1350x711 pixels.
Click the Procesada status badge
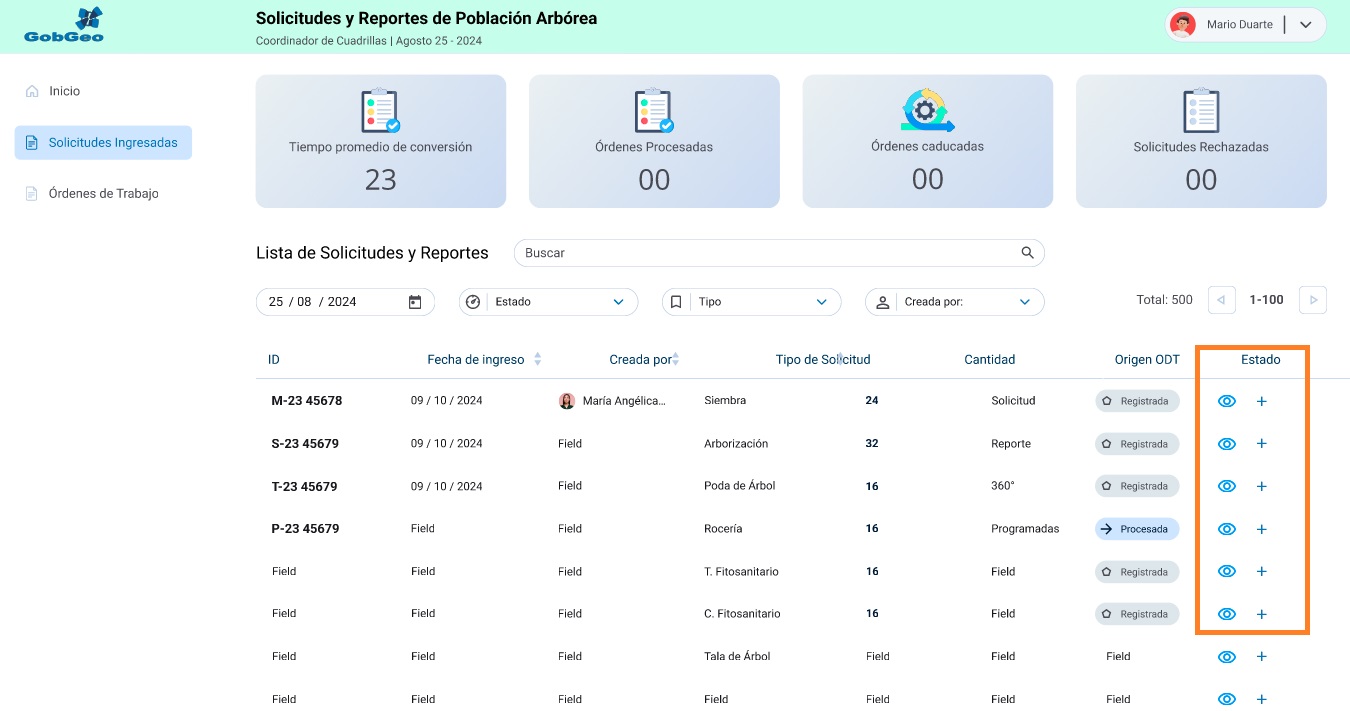(1137, 529)
